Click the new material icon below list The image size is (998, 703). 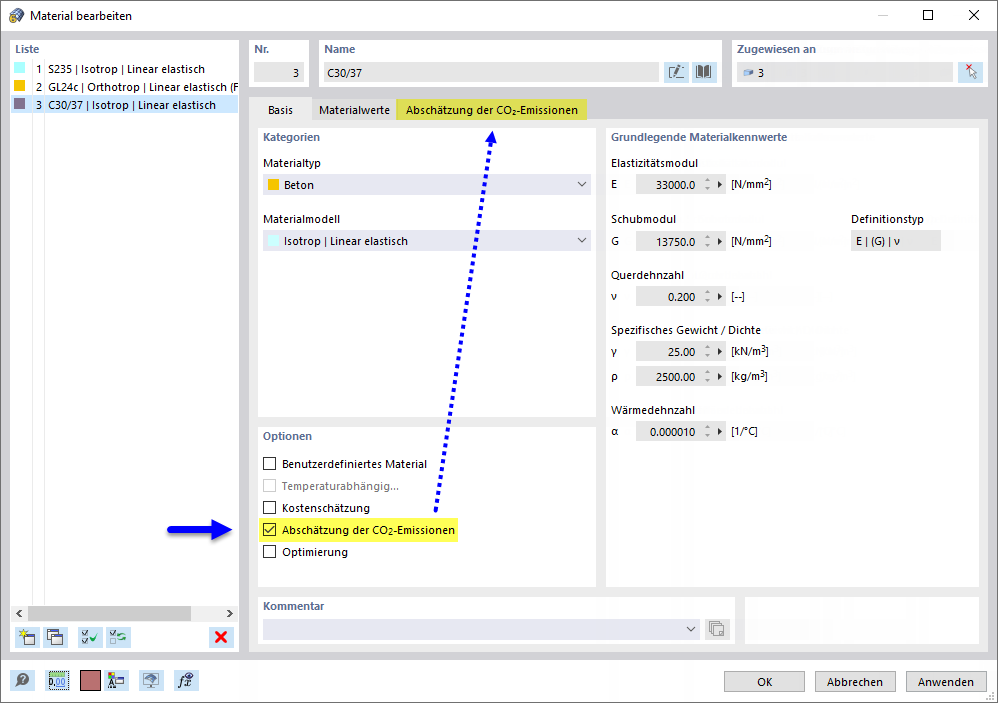(x=27, y=637)
